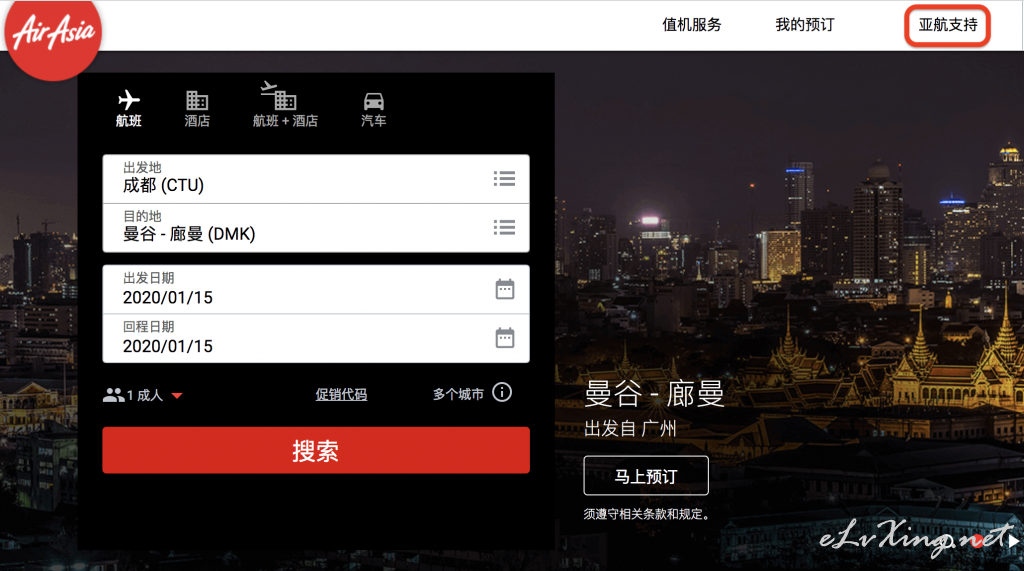
Task: Click the 目的地 曼谷 - 廊曼 (DMK) field
Action: [316, 228]
